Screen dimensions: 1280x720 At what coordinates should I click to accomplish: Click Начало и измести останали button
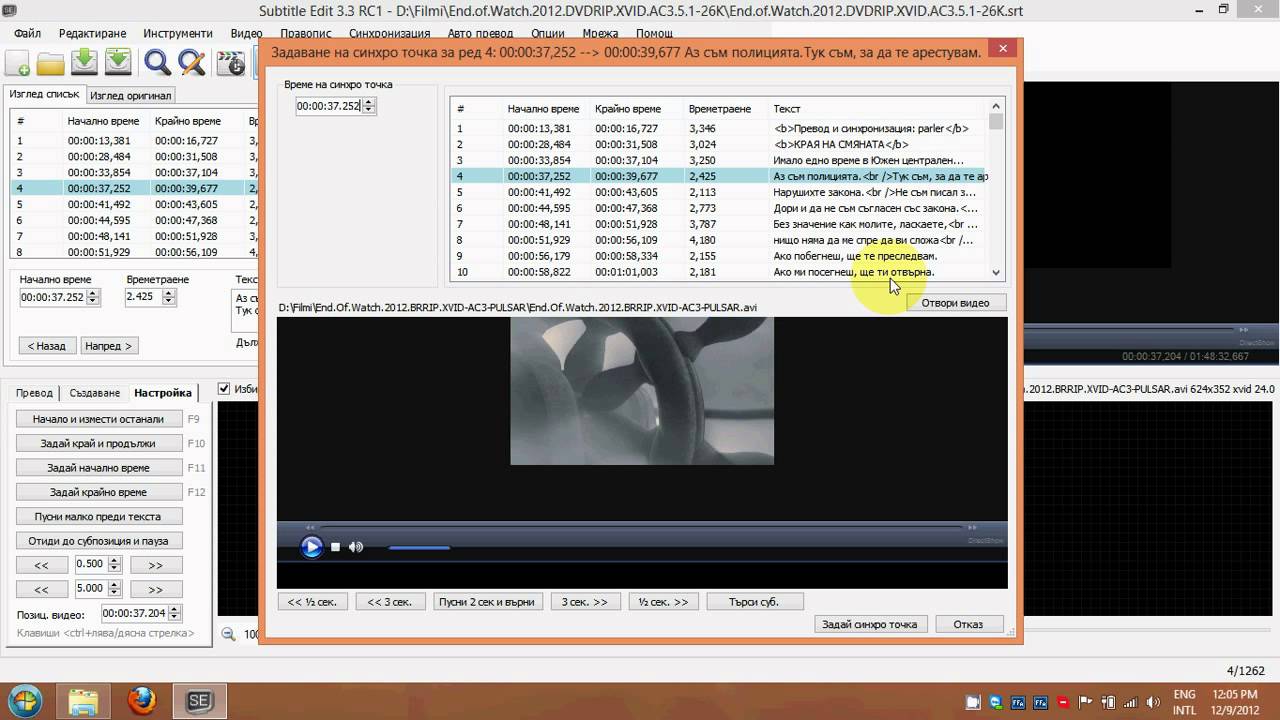click(x=98, y=419)
